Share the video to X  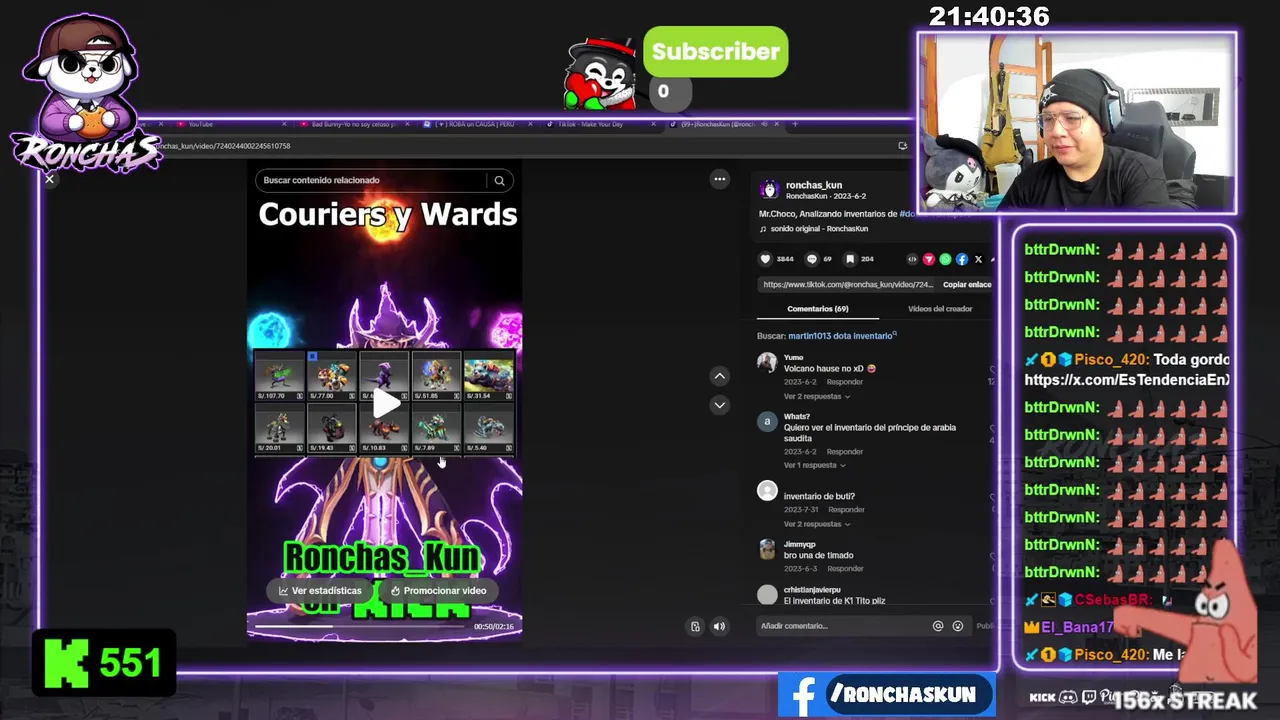pyautogui.click(x=978, y=259)
